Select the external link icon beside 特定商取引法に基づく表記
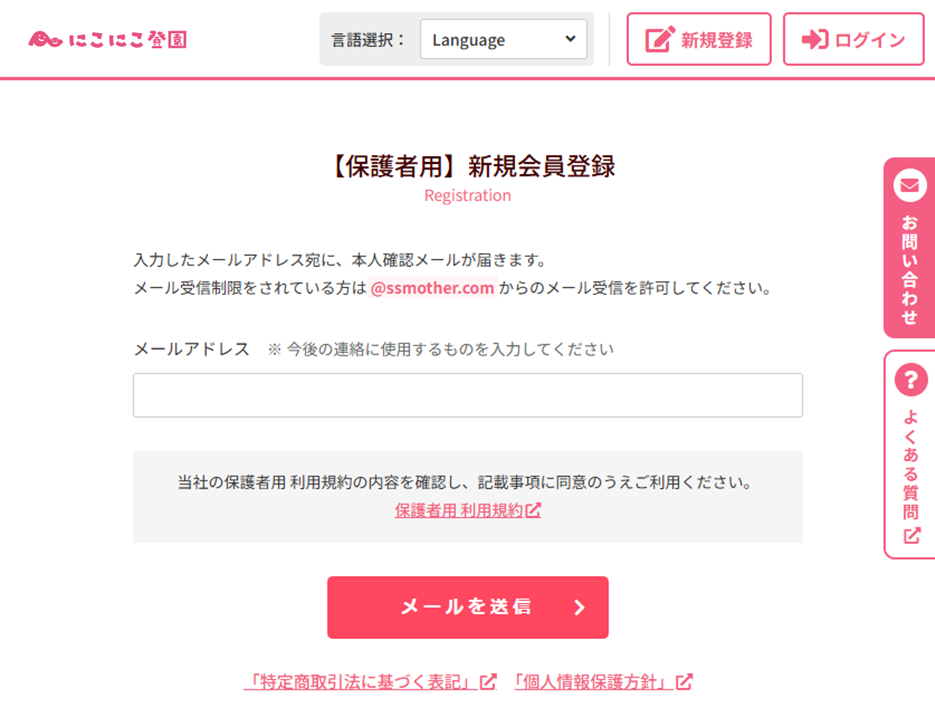935x720 pixels. click(x=488, y=682)
